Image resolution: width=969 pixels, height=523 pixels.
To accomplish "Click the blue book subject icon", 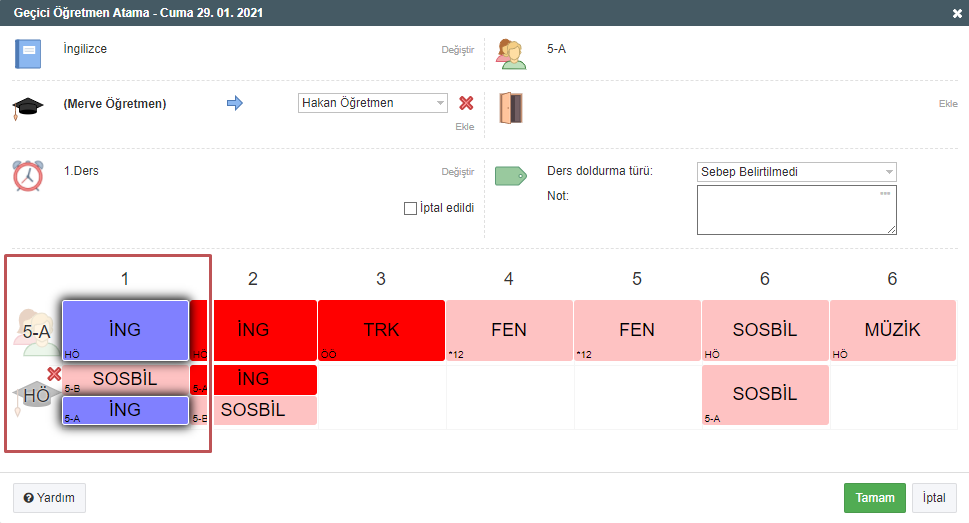I will (x=28, y=53).
